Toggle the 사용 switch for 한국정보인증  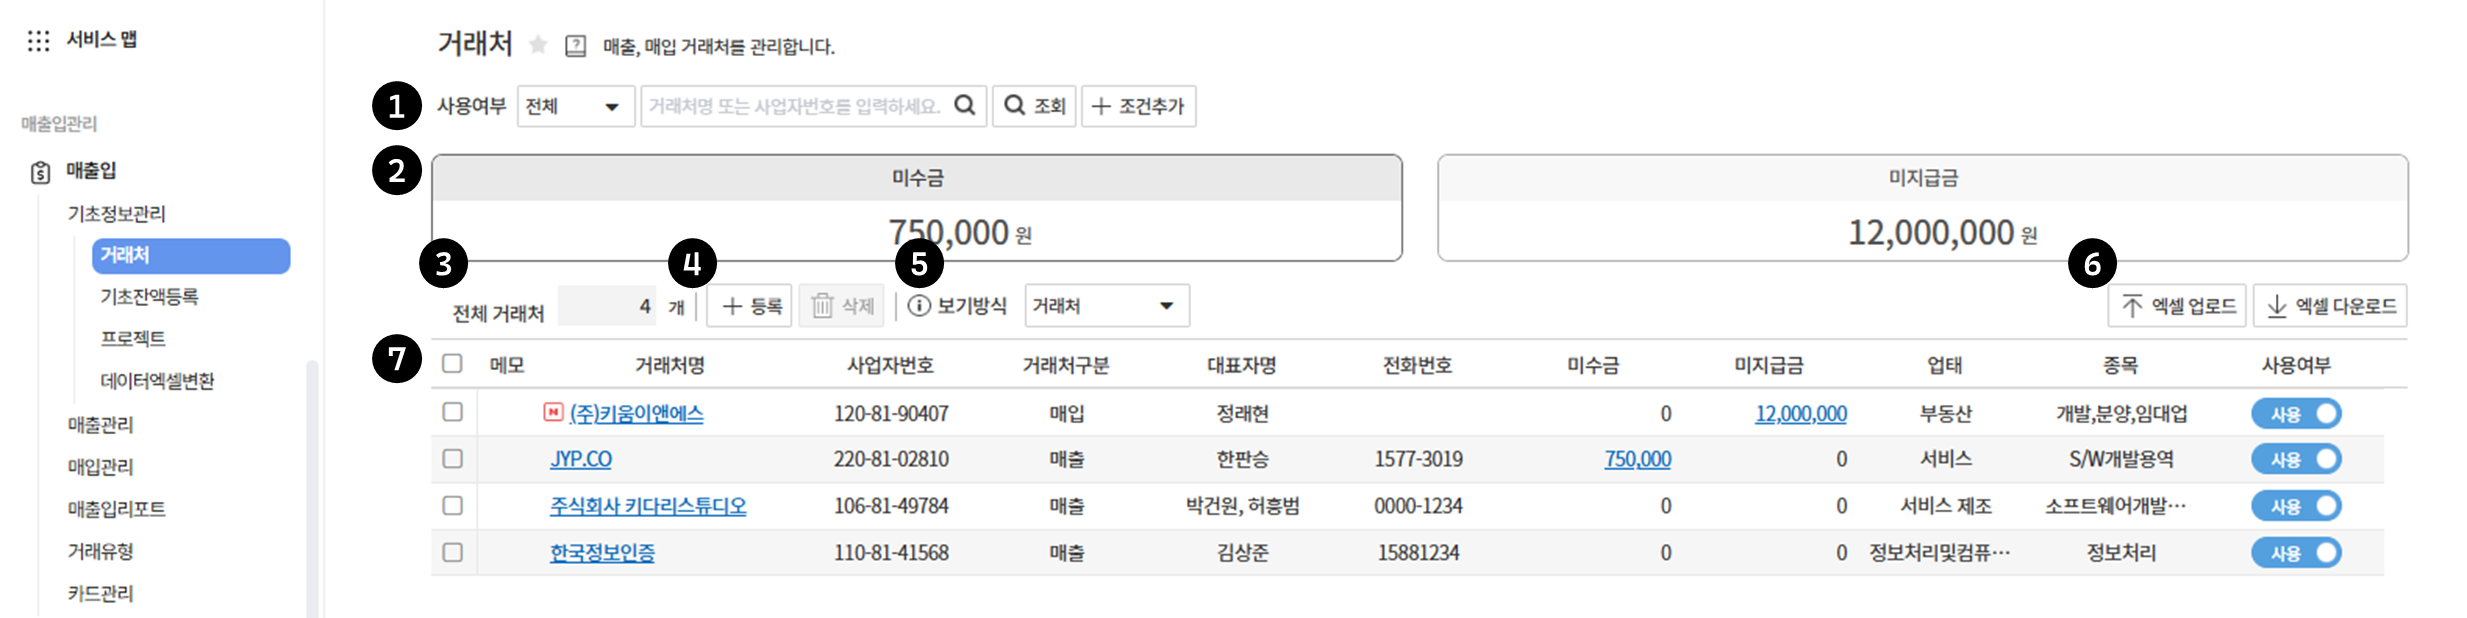click(x=2295, y=553)
